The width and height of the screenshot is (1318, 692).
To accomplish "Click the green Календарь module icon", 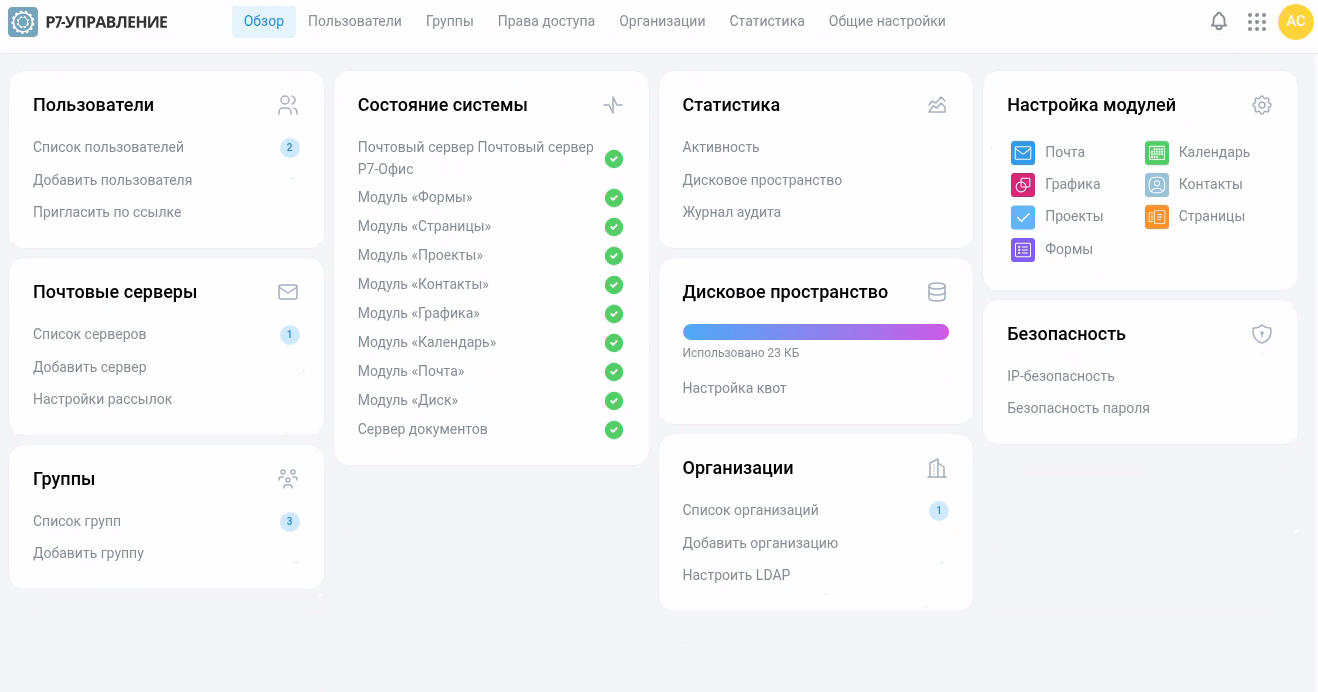I will pyautogui.click(x=1157, y=152).
